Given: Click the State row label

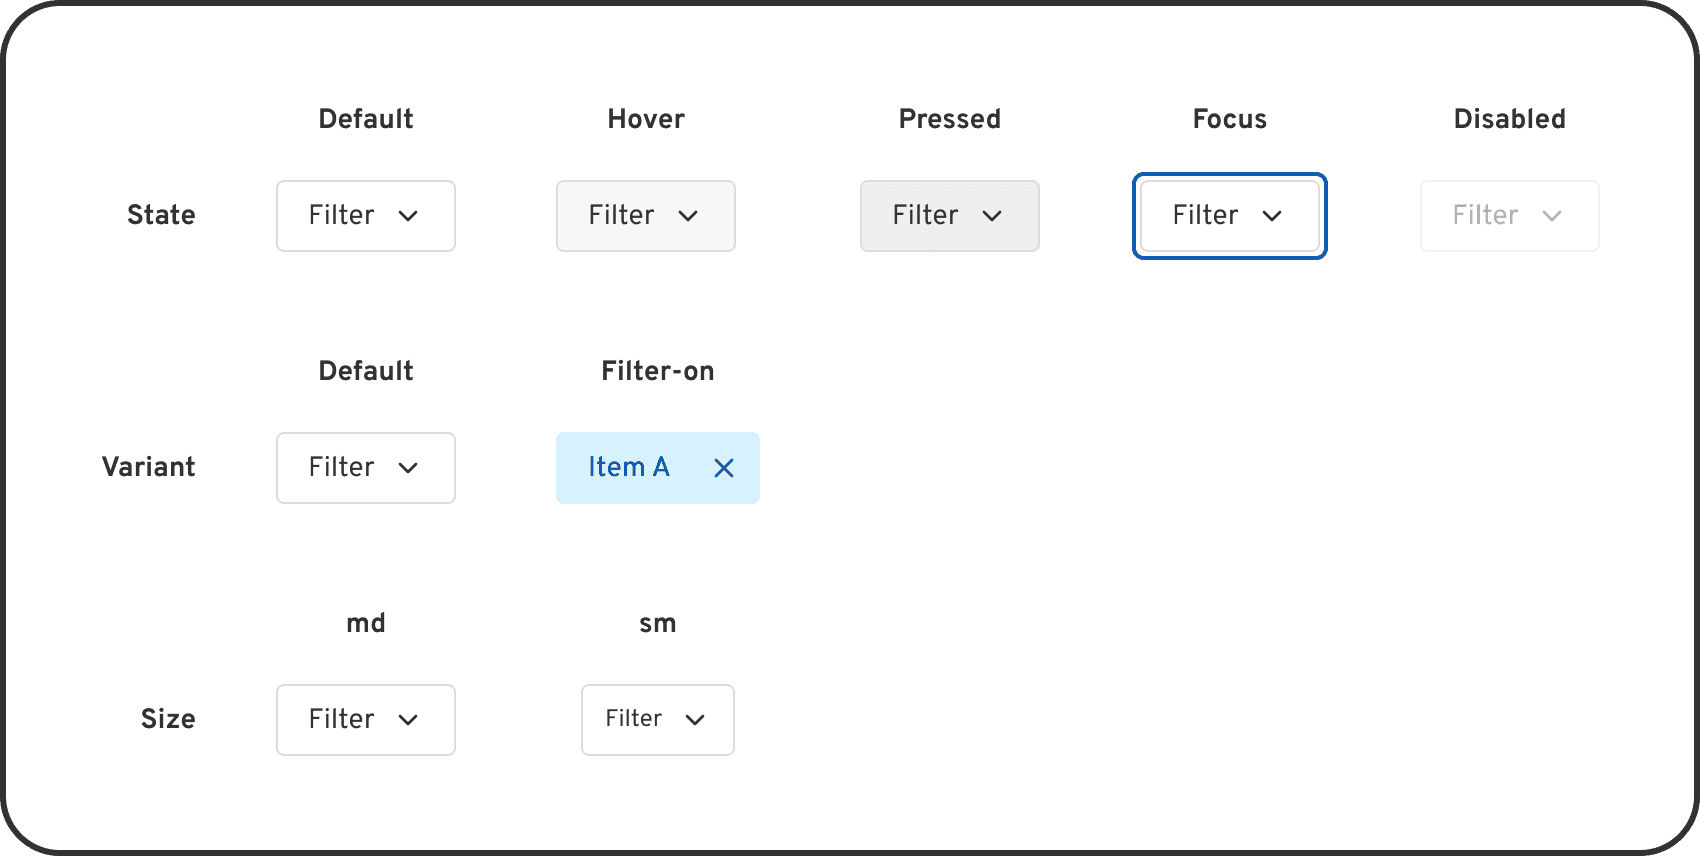Looking at the screenshot, I should [x=161, y=214].
